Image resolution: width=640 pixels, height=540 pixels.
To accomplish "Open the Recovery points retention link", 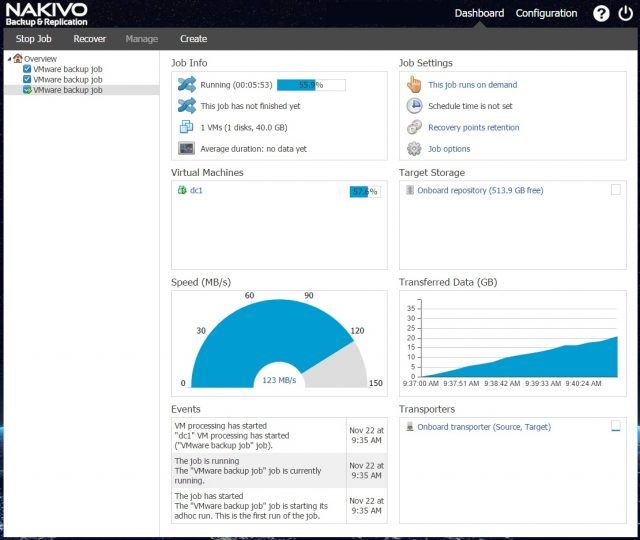I will pos(473,127).
